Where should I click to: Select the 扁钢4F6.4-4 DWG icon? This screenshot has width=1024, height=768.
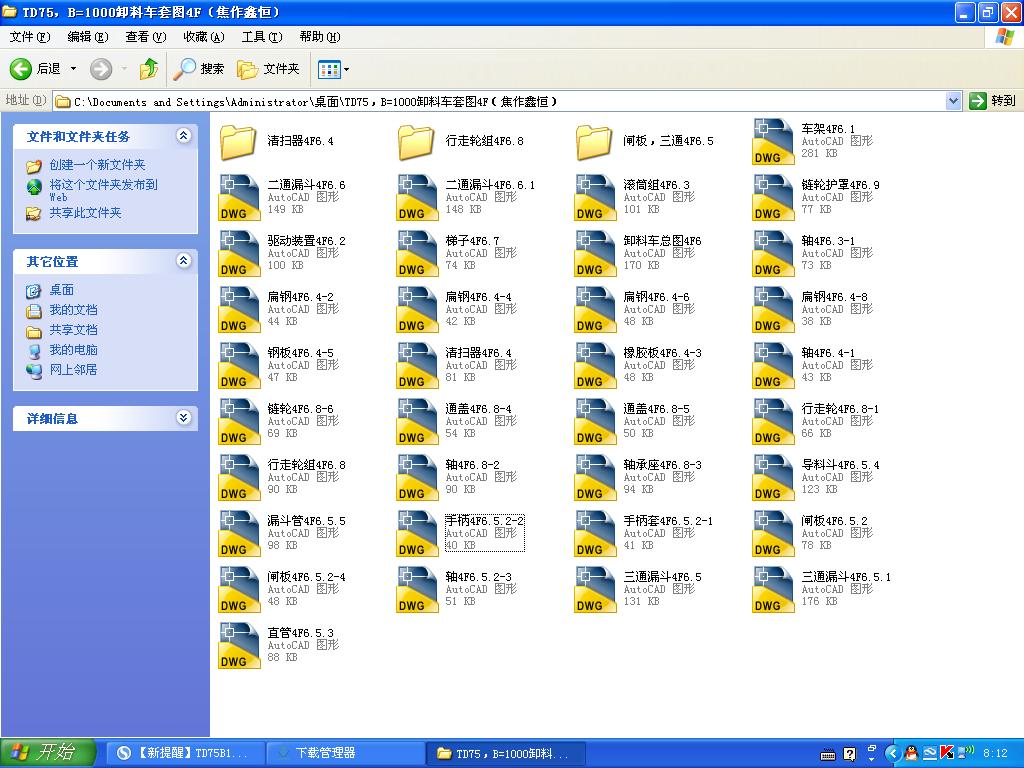point(417,310)
